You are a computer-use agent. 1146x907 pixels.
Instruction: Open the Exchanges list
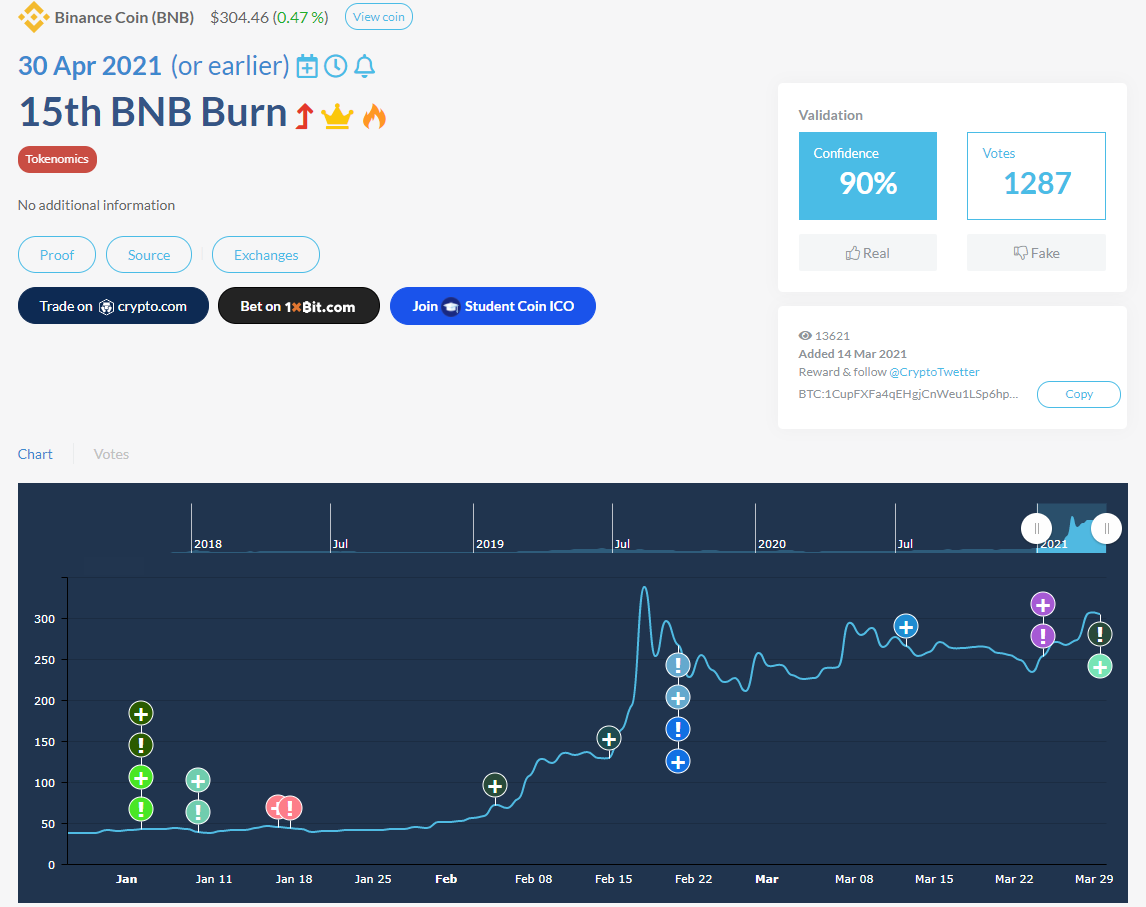click(266, 255)
